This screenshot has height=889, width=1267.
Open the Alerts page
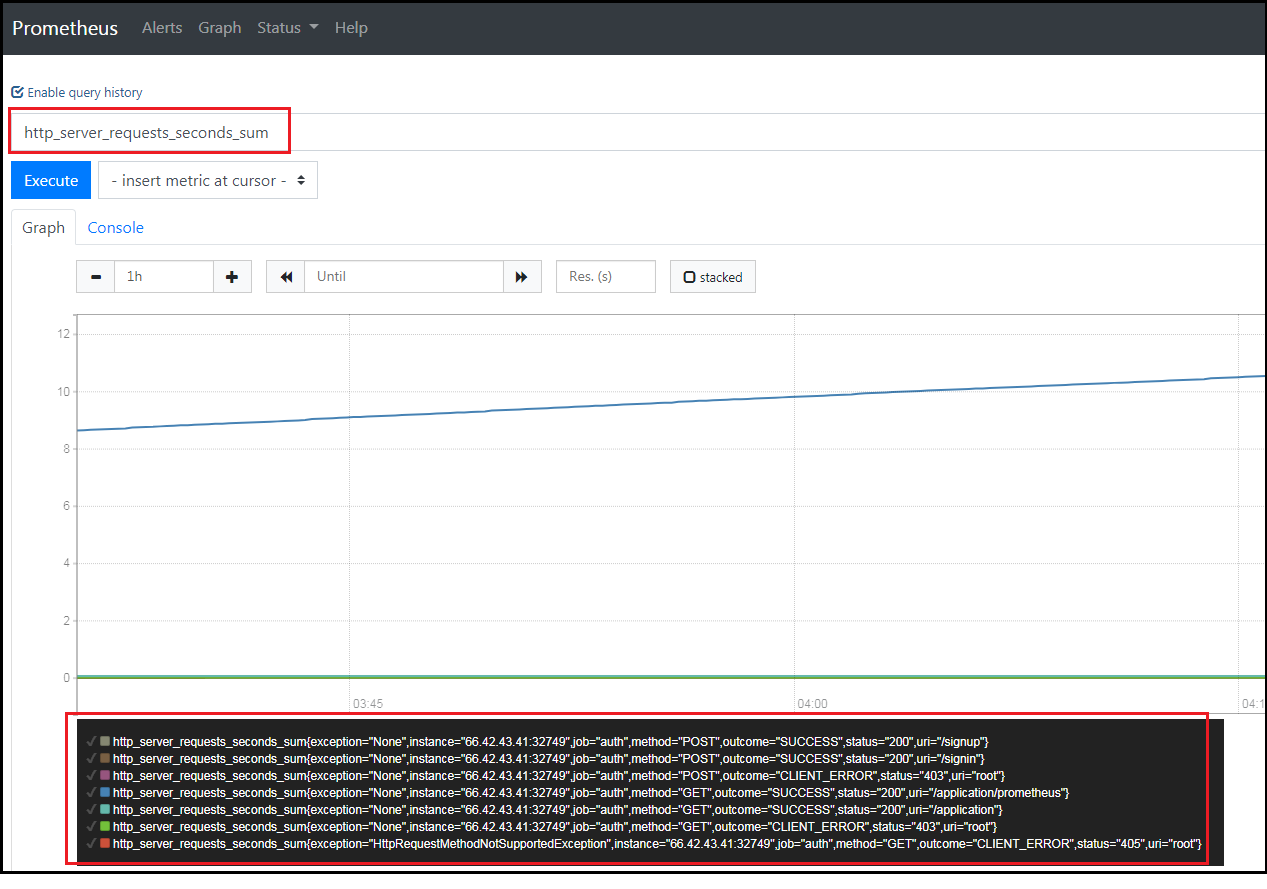point(162,28)
